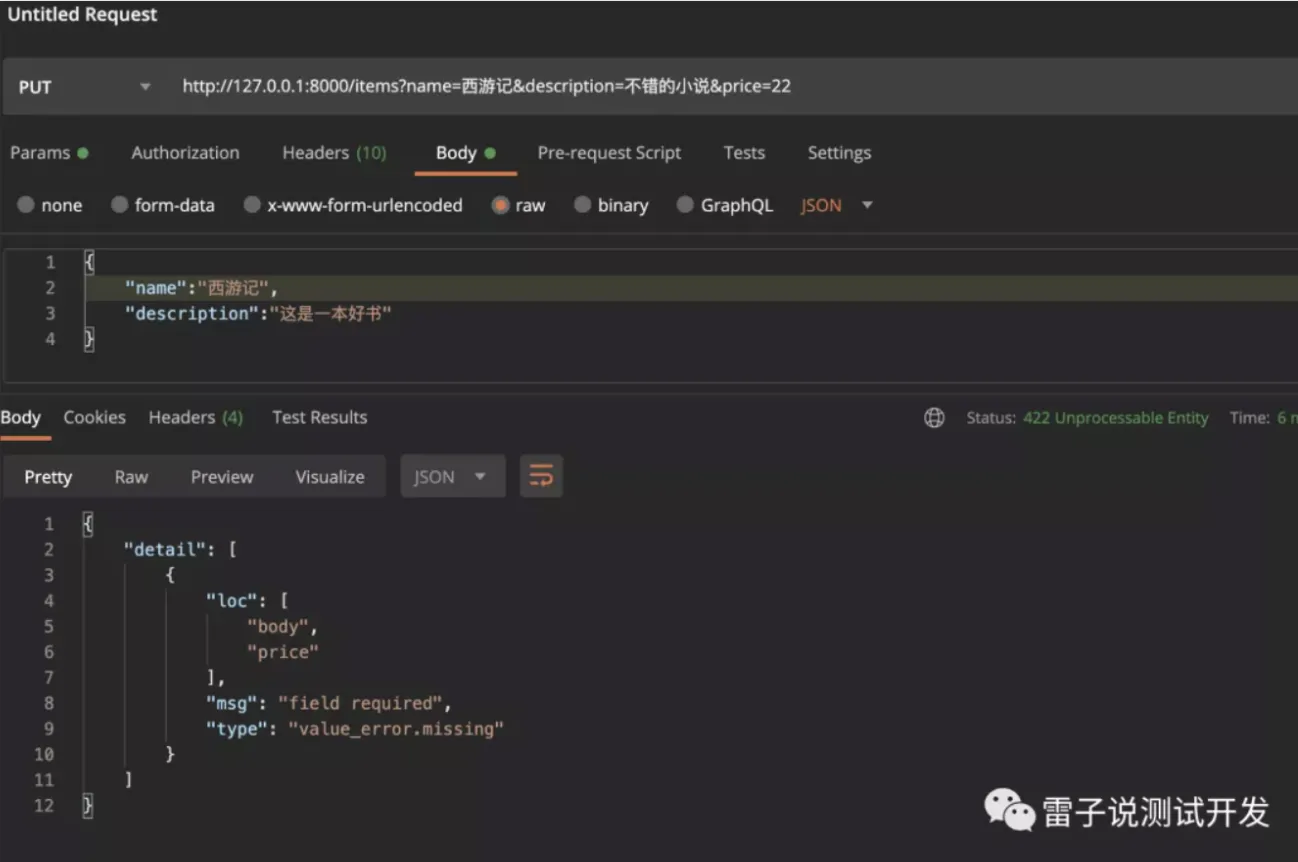Open the Pre-request Script tab

tap(609, 153)
